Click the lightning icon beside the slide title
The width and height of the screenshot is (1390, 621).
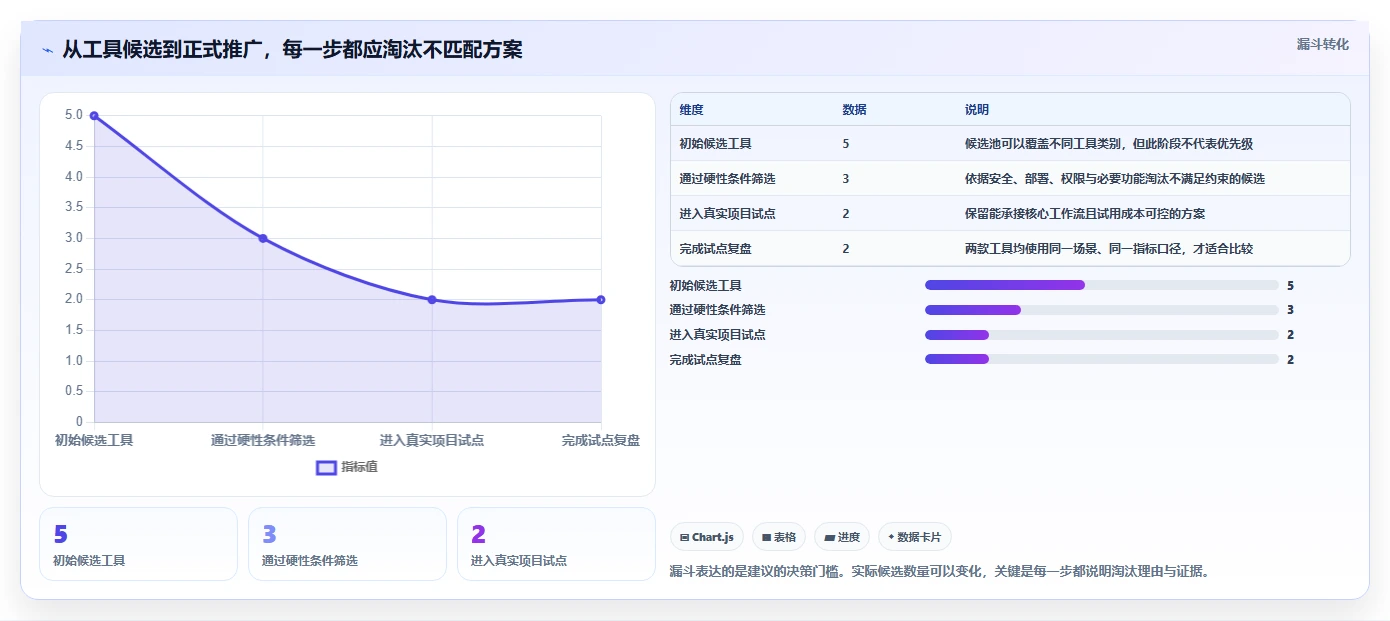click(47, 50)
